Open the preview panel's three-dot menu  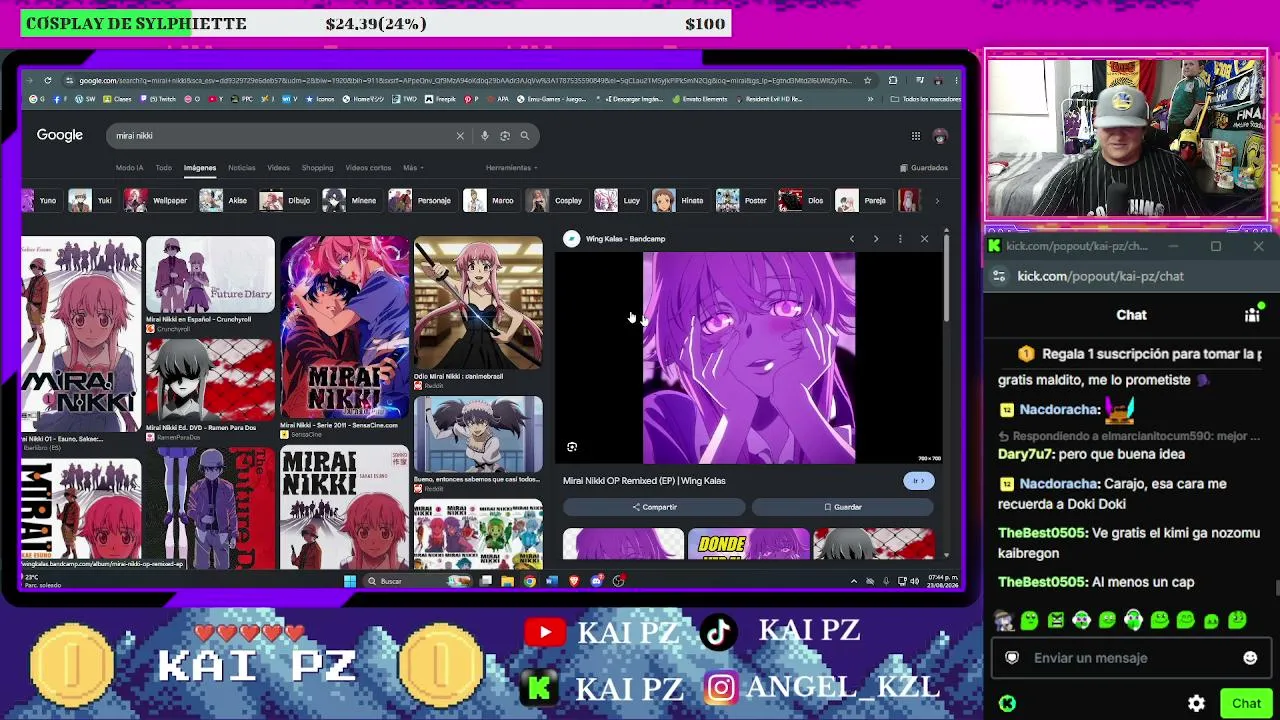(x=900, y=239)
